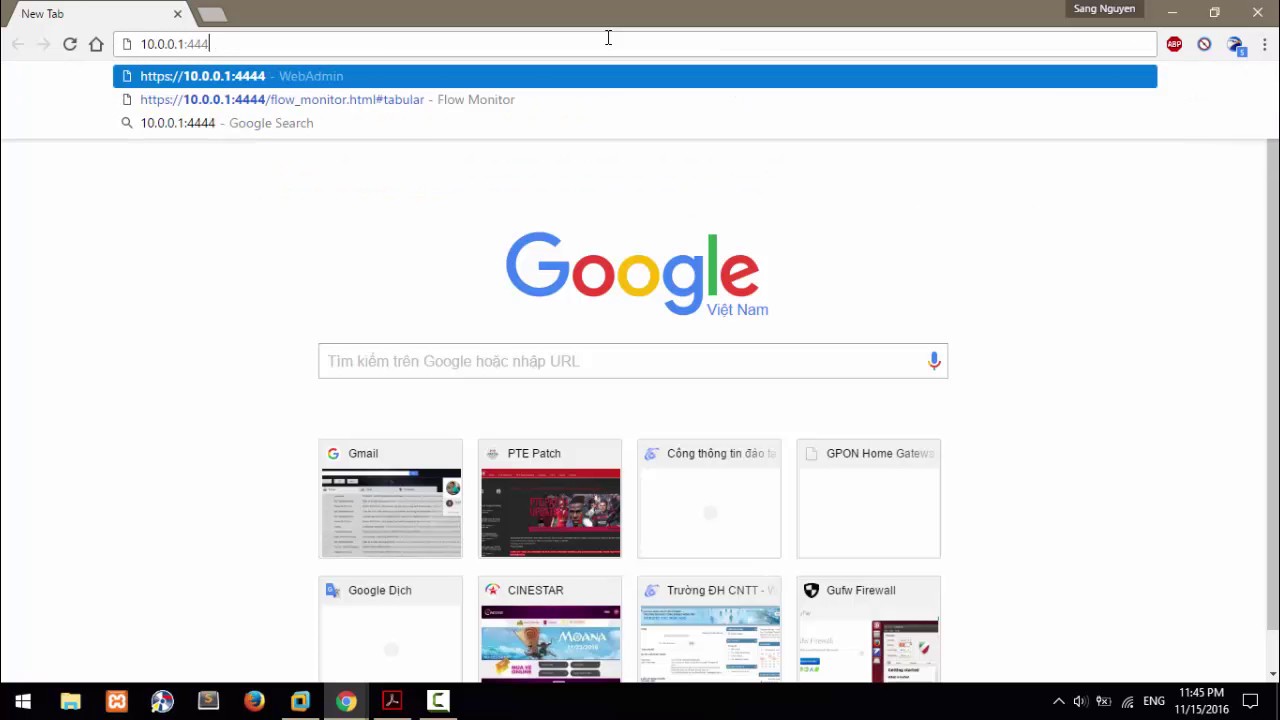
Task: Focus the Google search box
Action: pyautogui.click(x=633, y=361)
